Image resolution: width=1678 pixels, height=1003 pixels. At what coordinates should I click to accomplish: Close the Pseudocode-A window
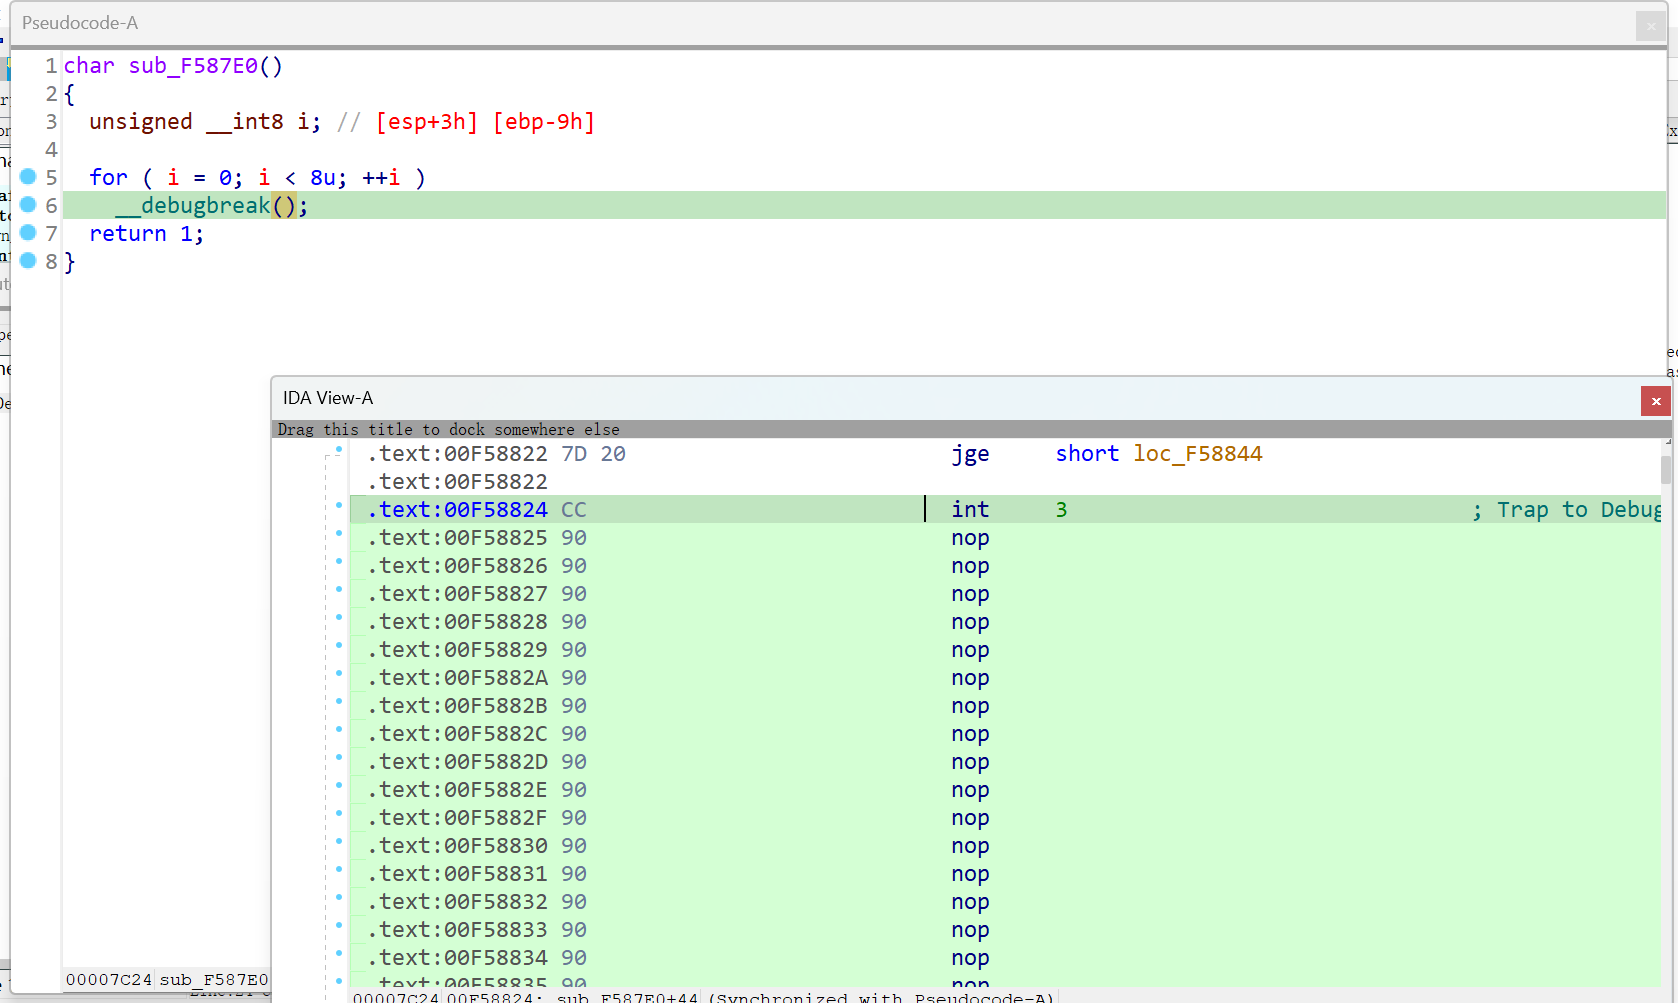(x=1651, y=26)
